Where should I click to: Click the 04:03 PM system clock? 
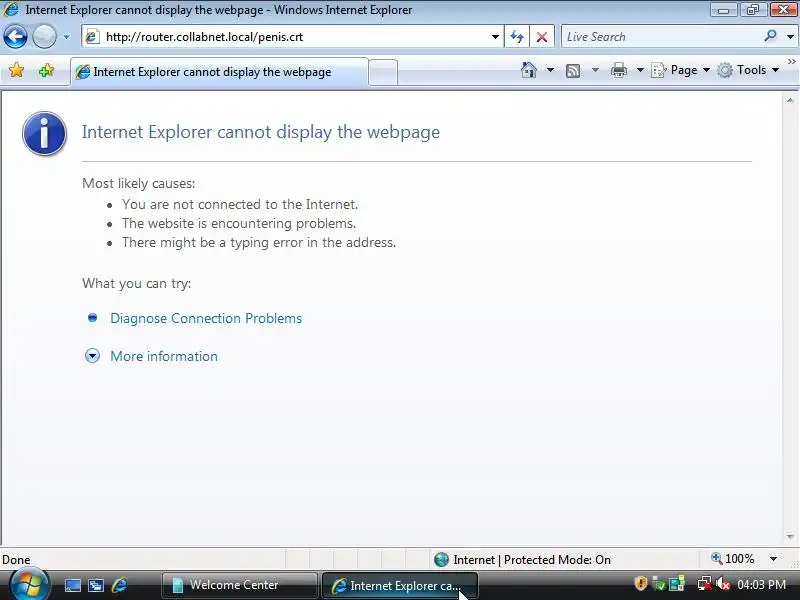tap(761, 584)
